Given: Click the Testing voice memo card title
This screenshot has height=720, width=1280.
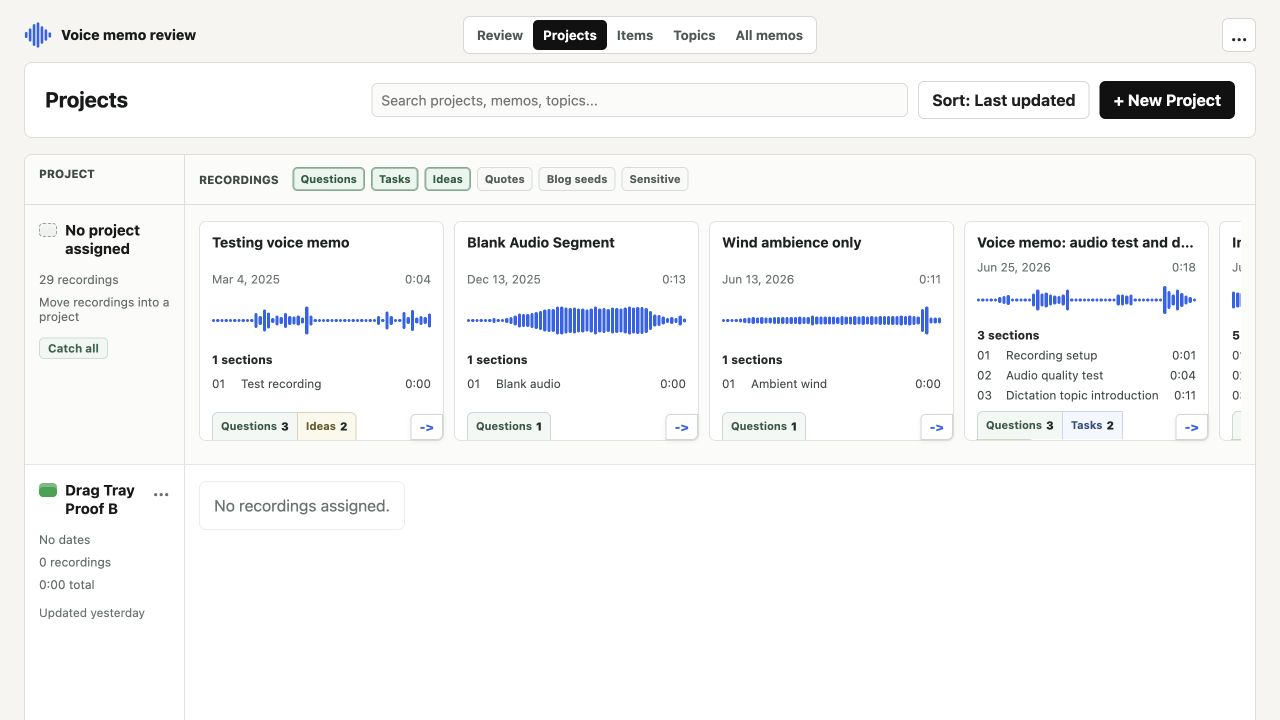Looking at the screenshot, I should coord(281,242).
